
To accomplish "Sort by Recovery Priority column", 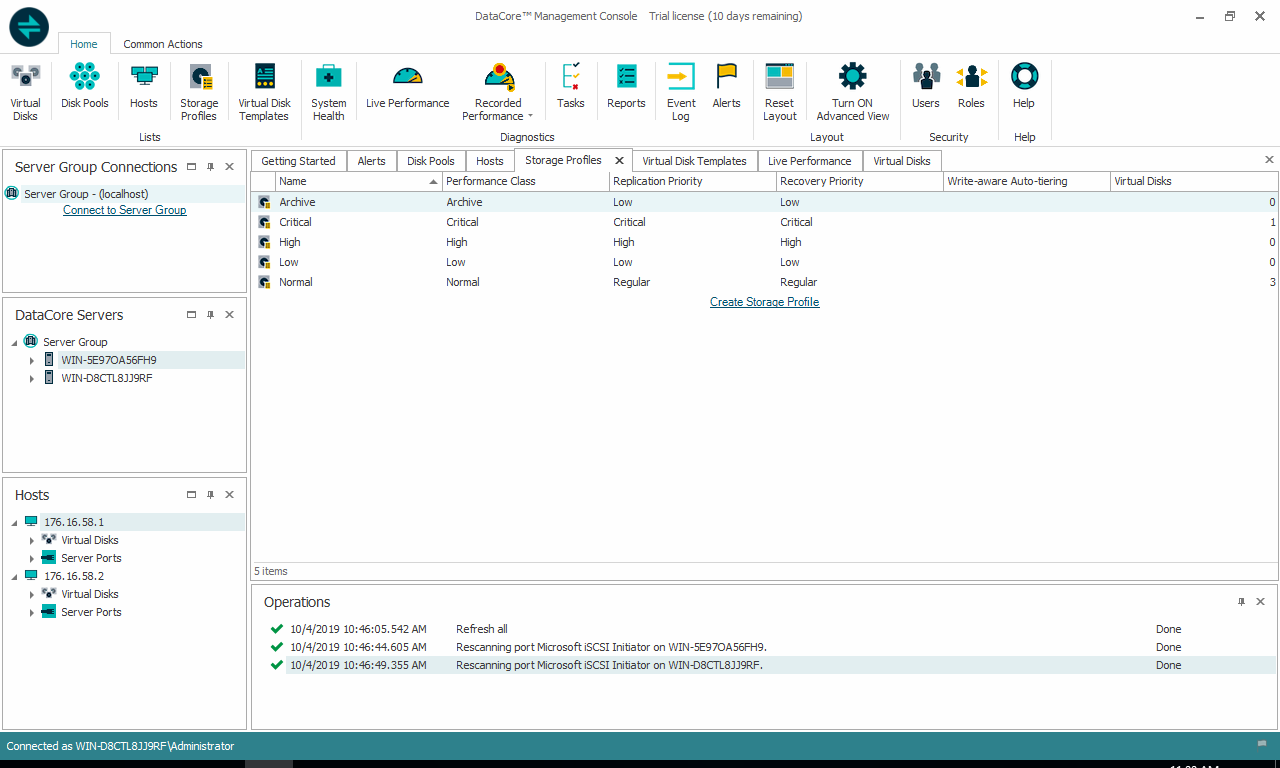I will pos(860,181).
